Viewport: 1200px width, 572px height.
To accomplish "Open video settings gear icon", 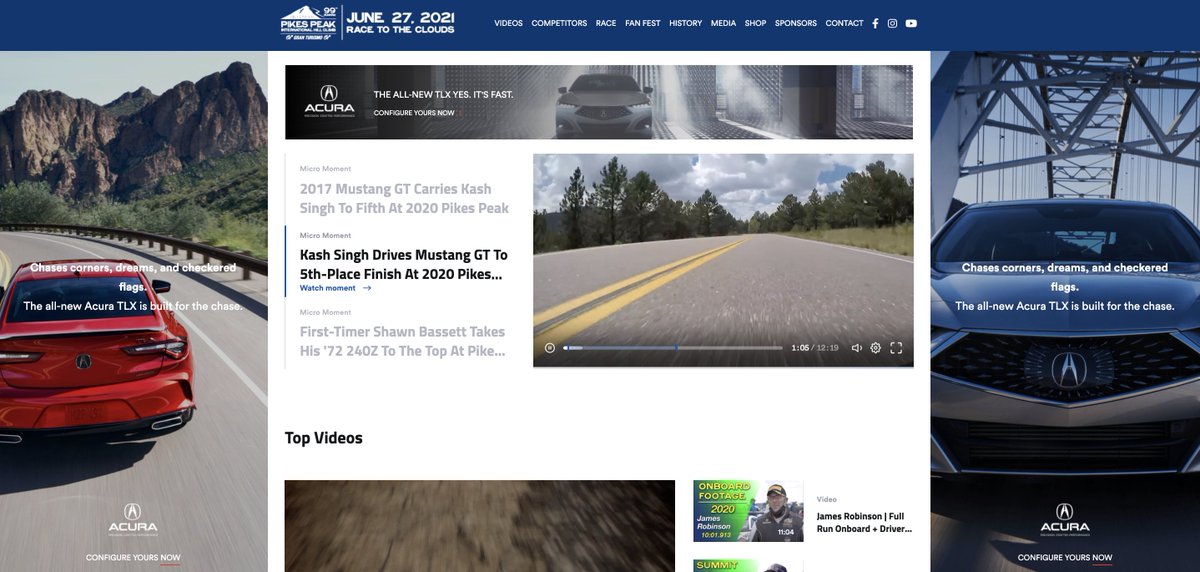I will tap(876, 348).
